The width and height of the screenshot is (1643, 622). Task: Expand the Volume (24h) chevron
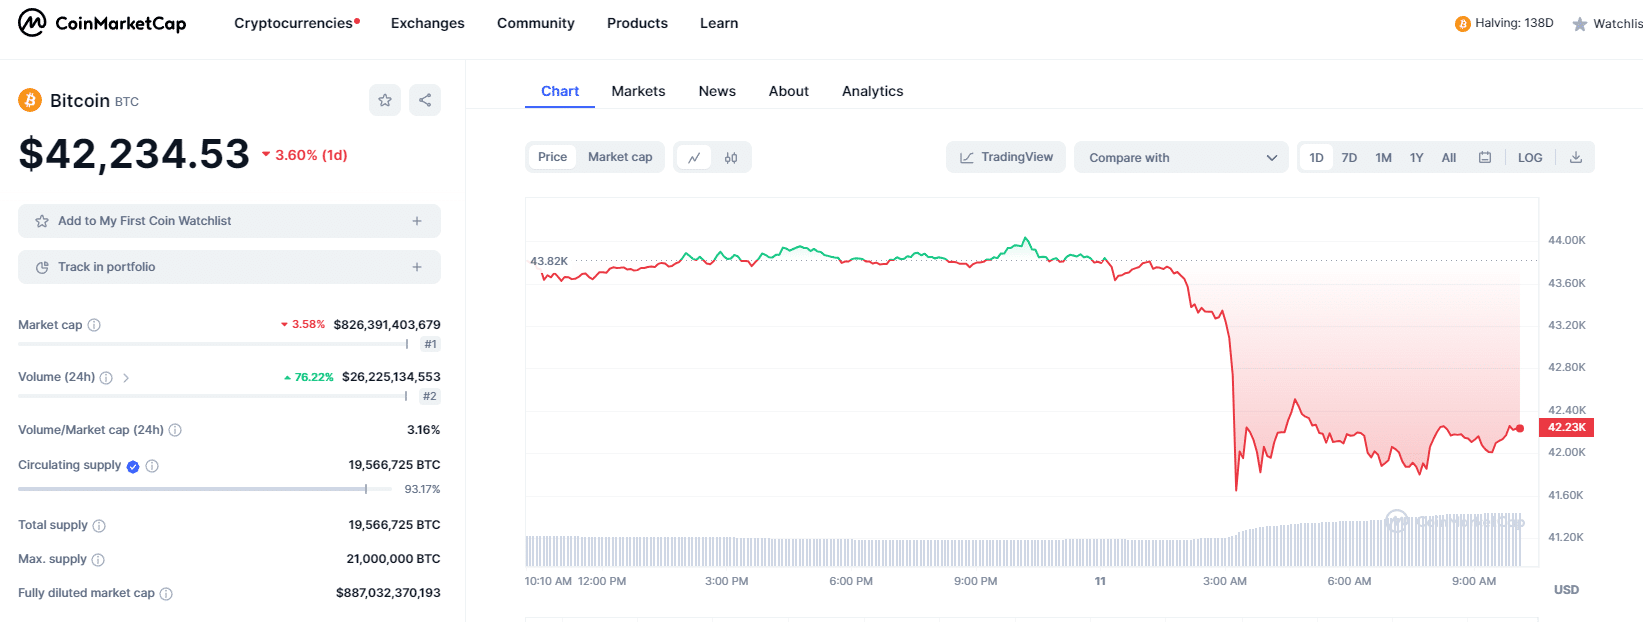click(126, 378)
